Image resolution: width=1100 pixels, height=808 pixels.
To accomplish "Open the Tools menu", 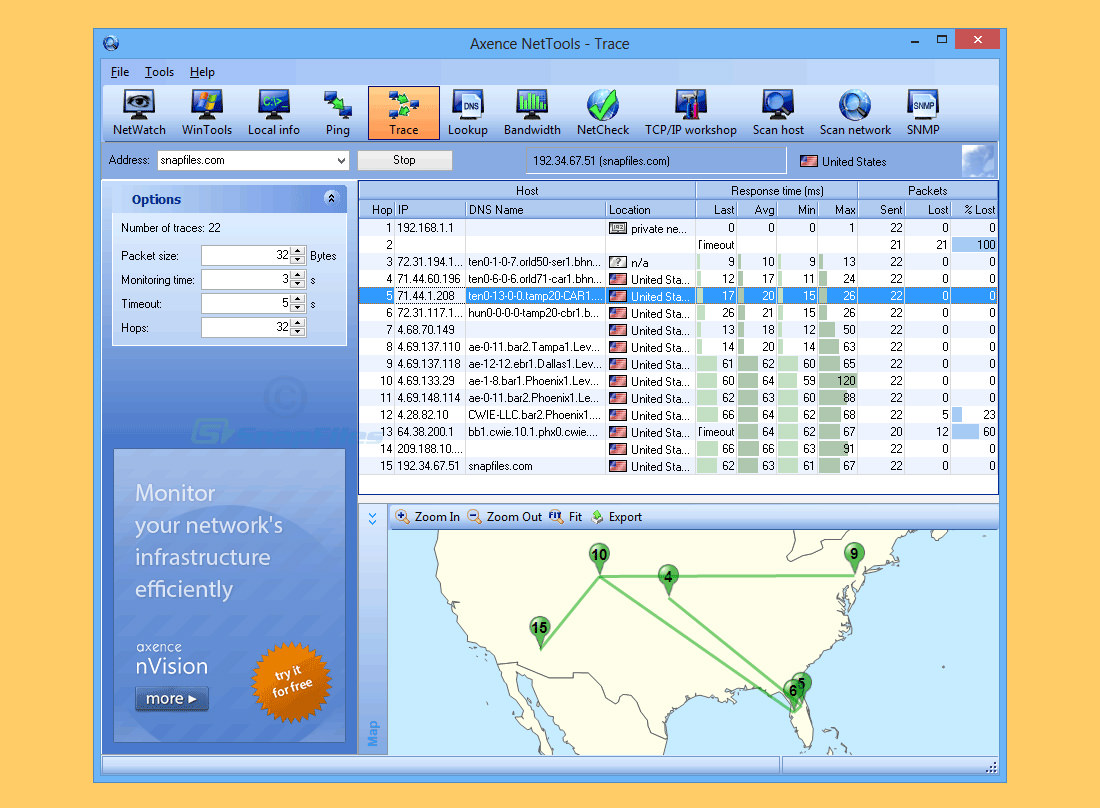I will (x=159, y=72).
